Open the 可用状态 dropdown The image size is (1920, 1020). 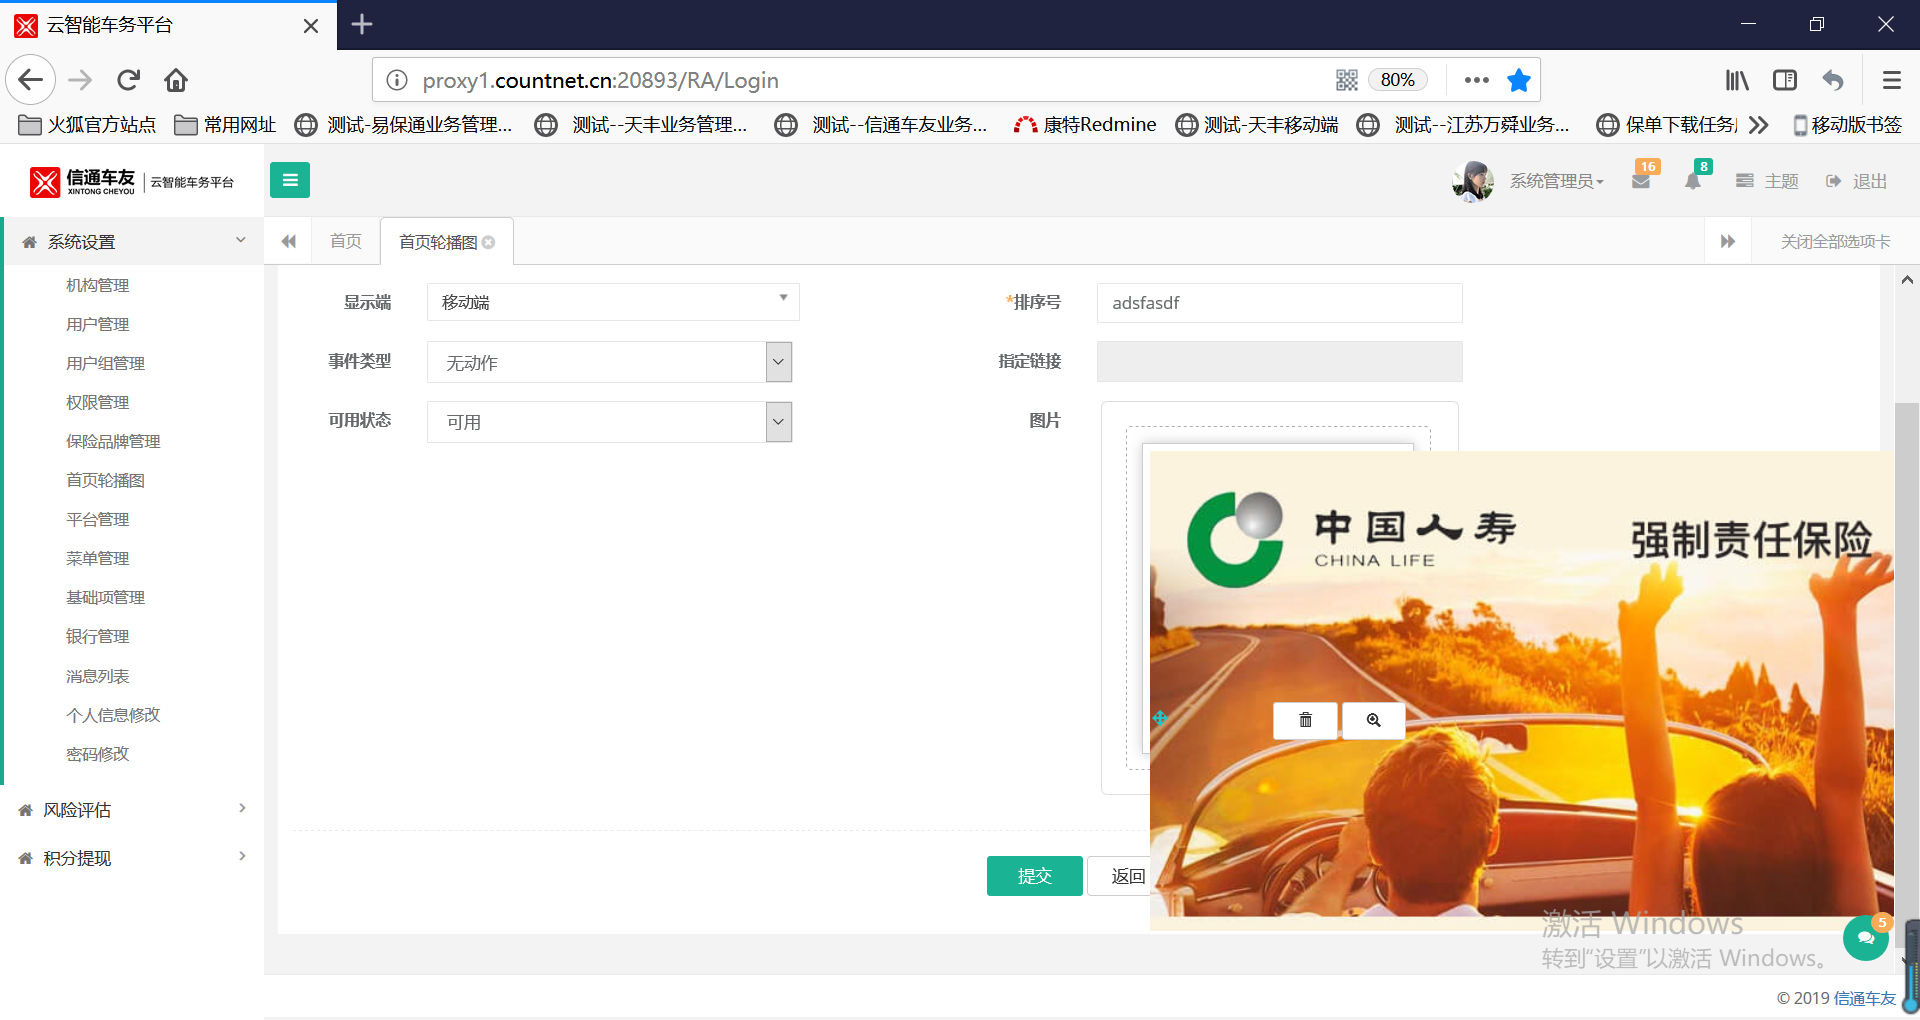[610, 422]
